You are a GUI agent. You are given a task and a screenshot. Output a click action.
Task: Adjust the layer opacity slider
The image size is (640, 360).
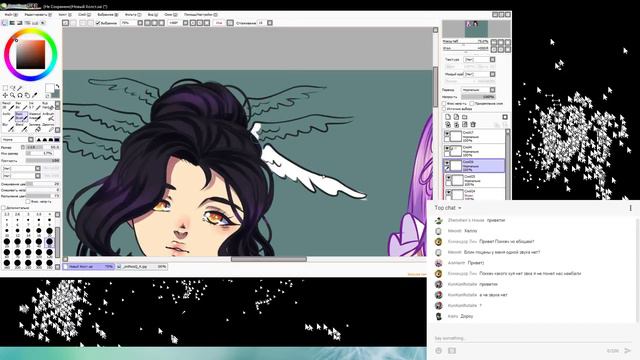click(478, 97)
